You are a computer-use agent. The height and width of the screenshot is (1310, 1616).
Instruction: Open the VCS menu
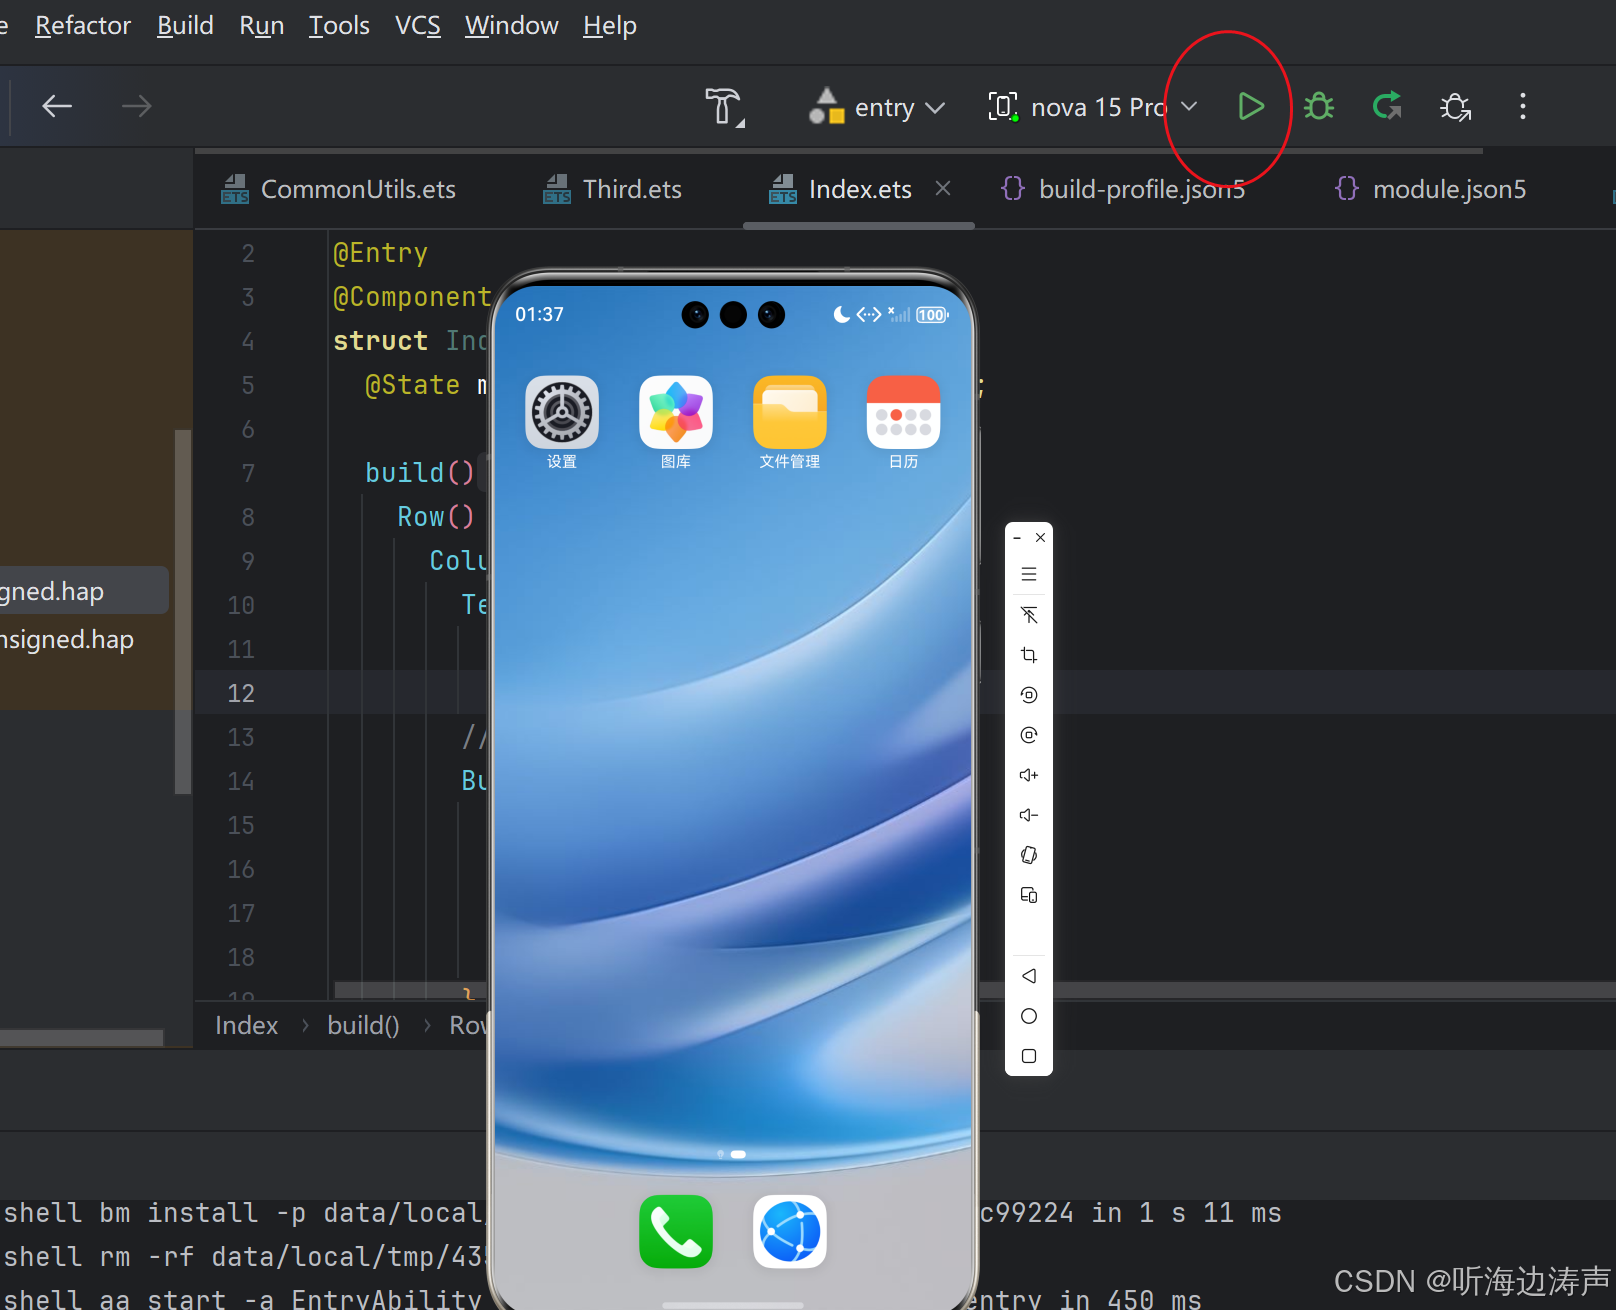click(418, 26)
